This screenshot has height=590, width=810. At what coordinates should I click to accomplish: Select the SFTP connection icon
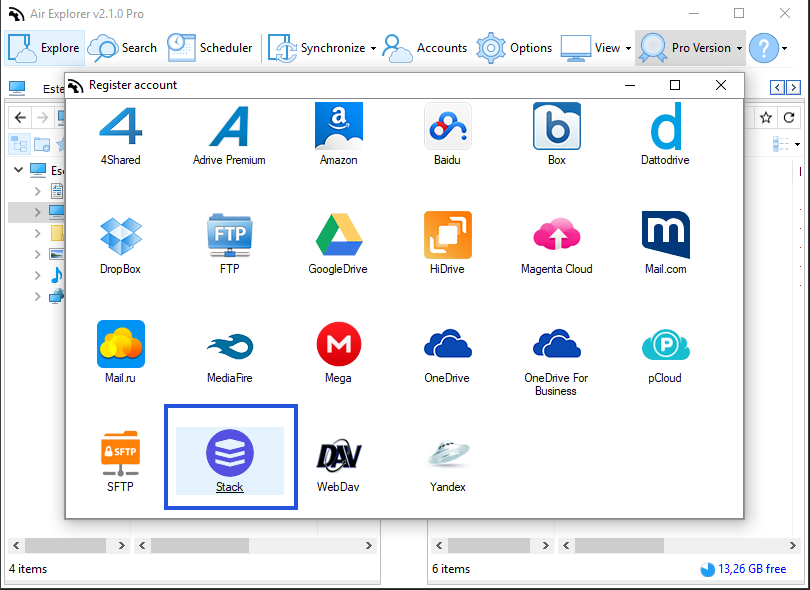(x=120, y=454)
